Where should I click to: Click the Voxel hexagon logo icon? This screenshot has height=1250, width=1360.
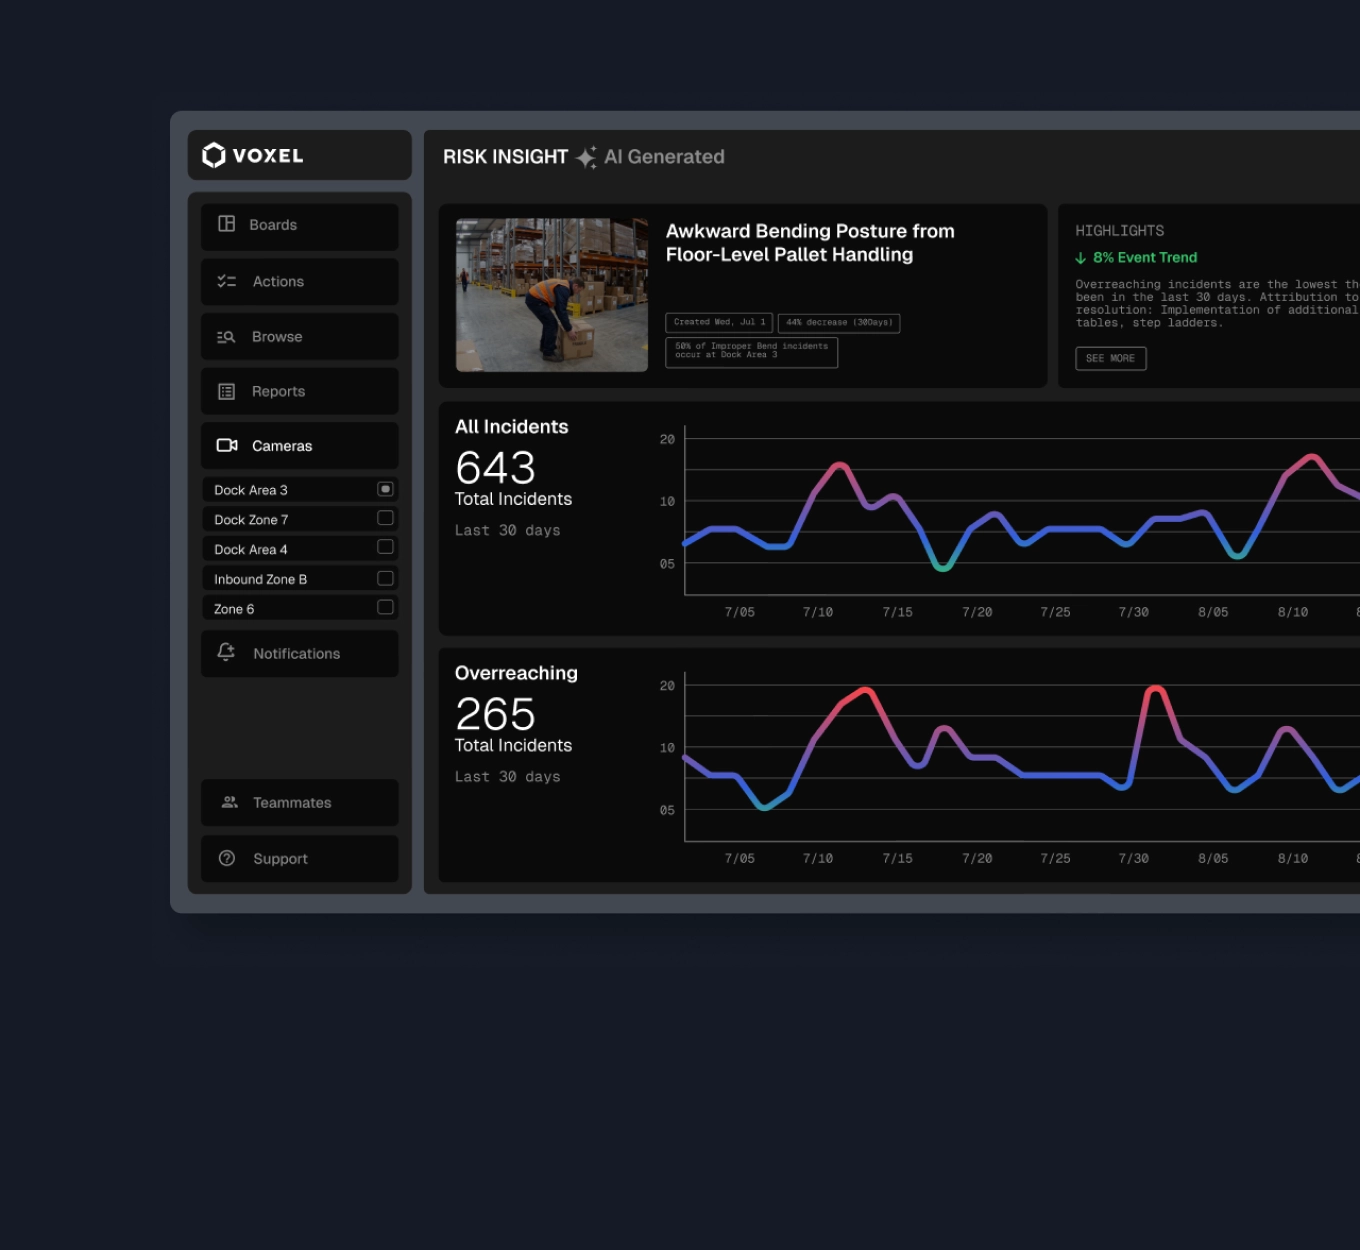pyautogui.click(x=214, y=155)
